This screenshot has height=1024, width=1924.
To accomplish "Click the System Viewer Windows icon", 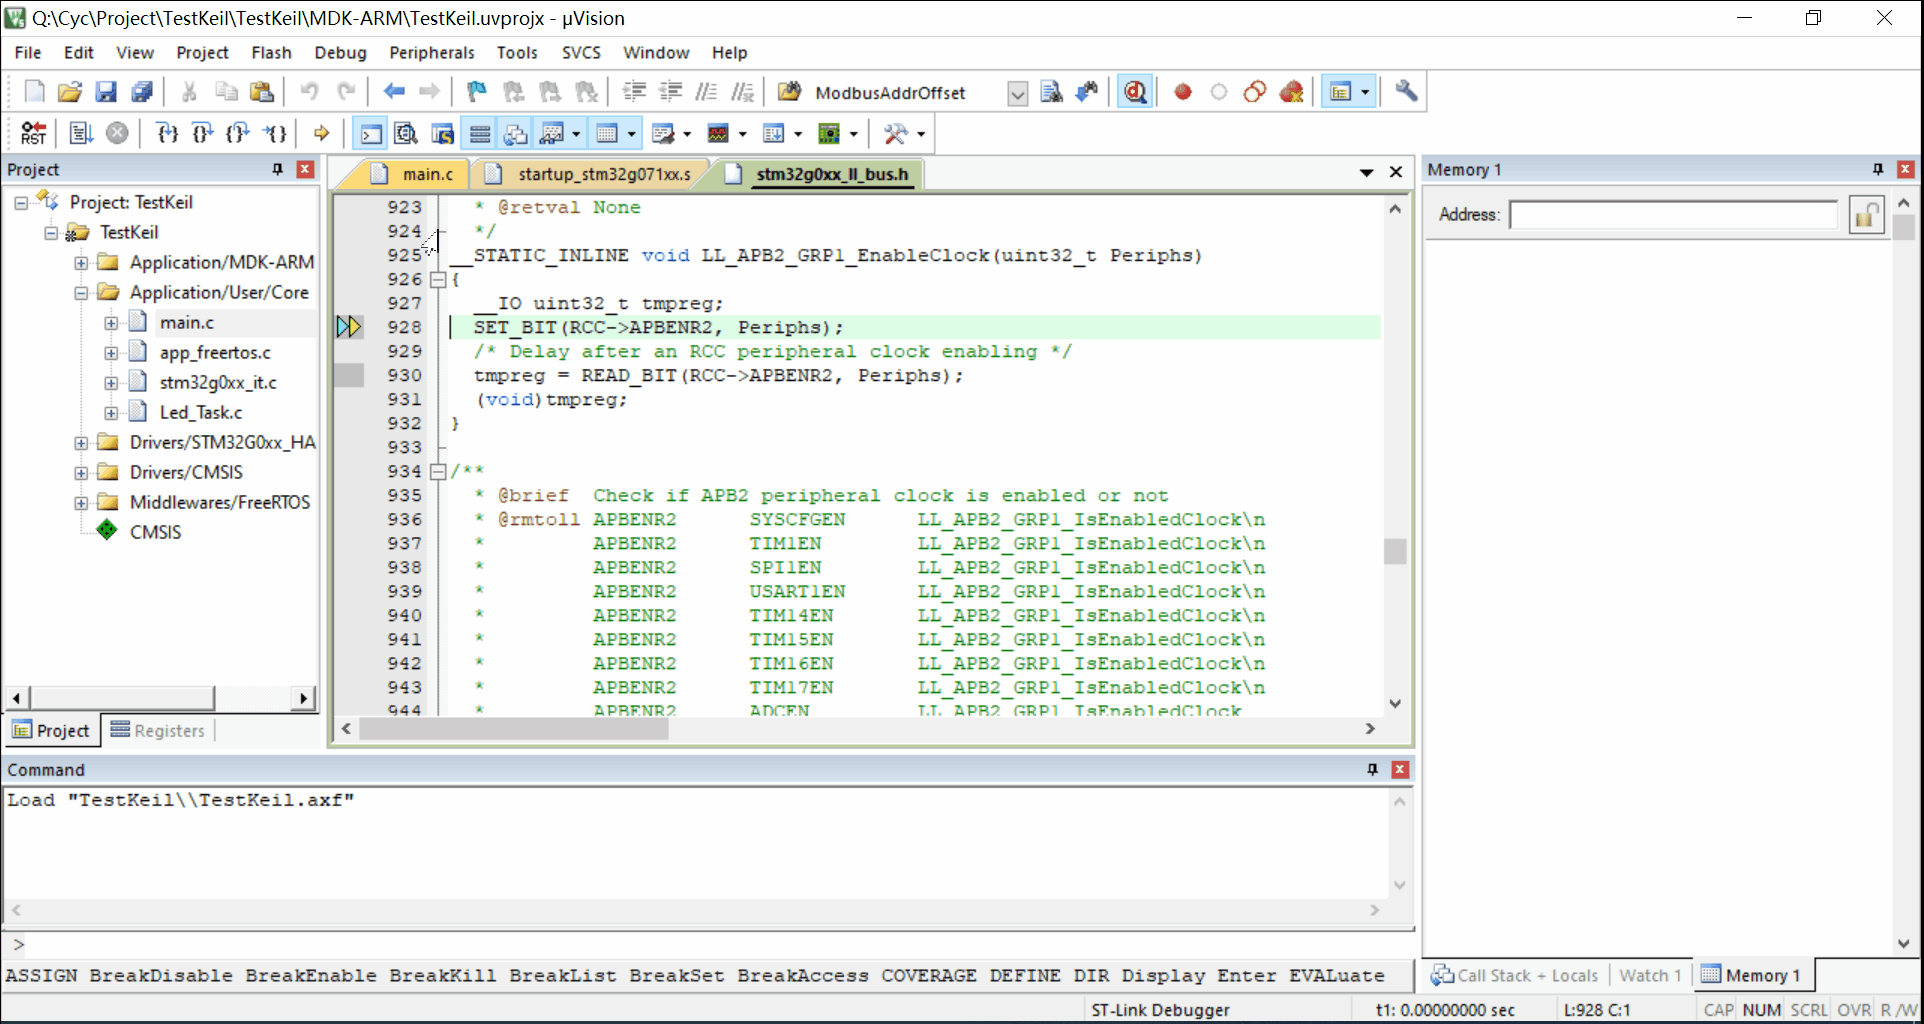I will [829, 133].
